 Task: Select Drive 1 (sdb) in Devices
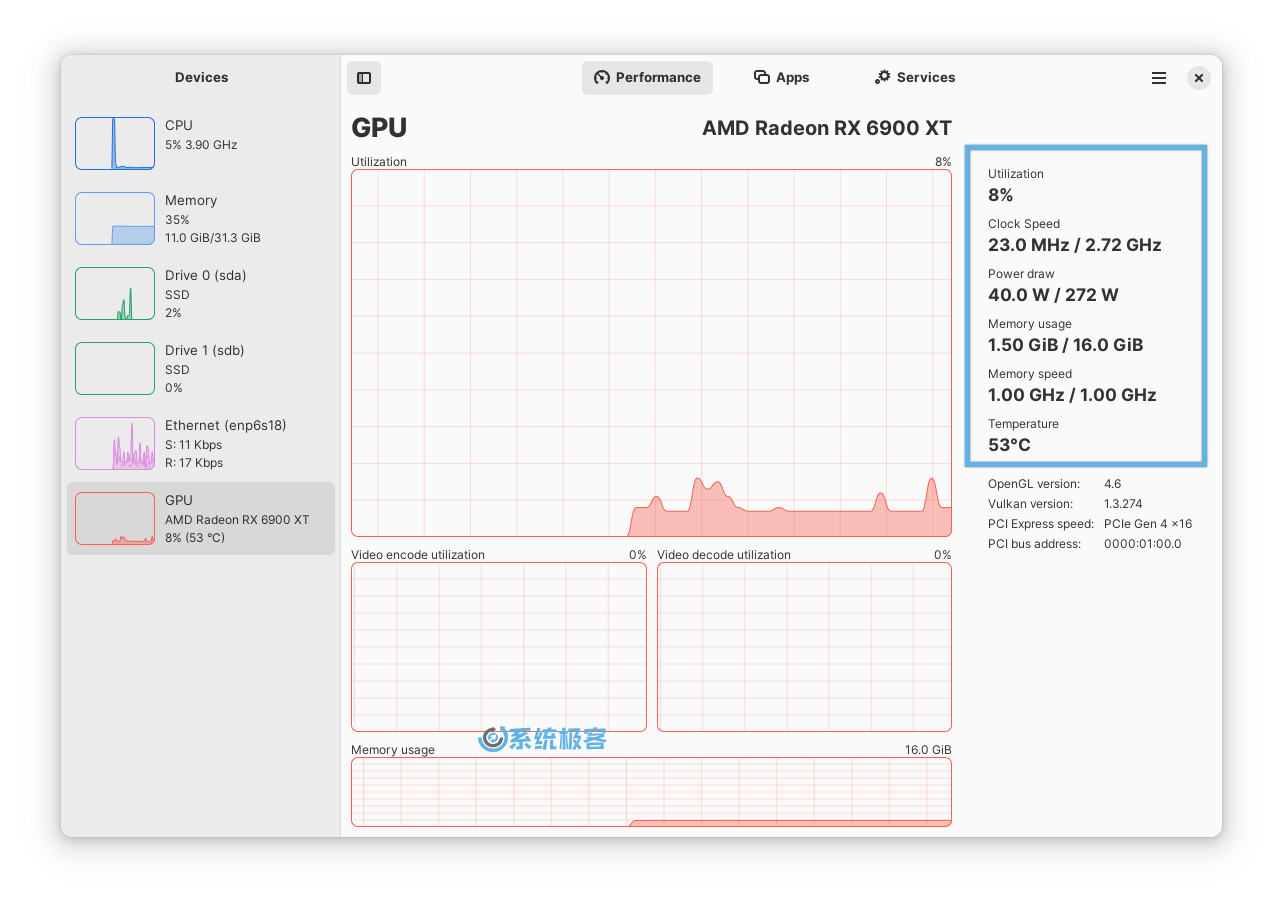pos(201,368)
